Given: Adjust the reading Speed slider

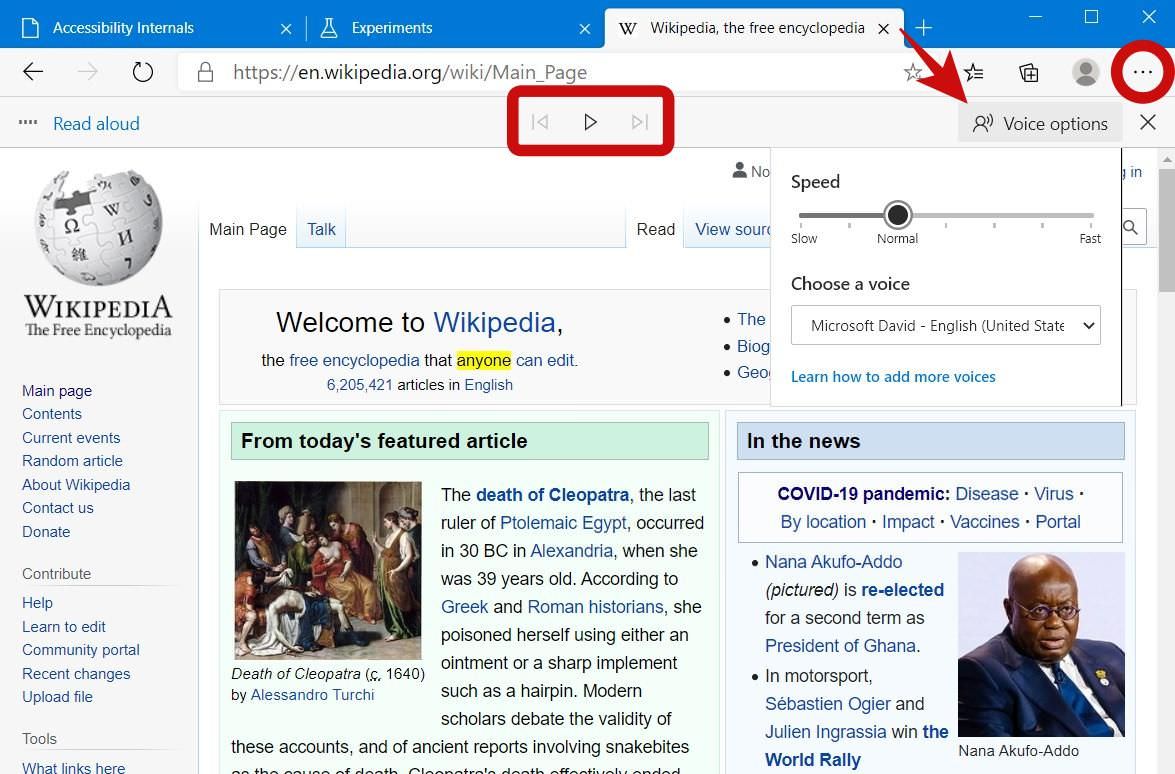Looking at the screenshot, I should point(897,215).
